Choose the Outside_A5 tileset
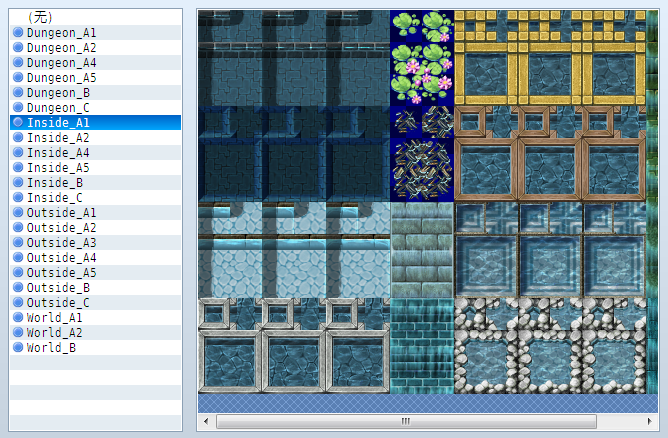 pyautogui.click(x=95, y=273)
